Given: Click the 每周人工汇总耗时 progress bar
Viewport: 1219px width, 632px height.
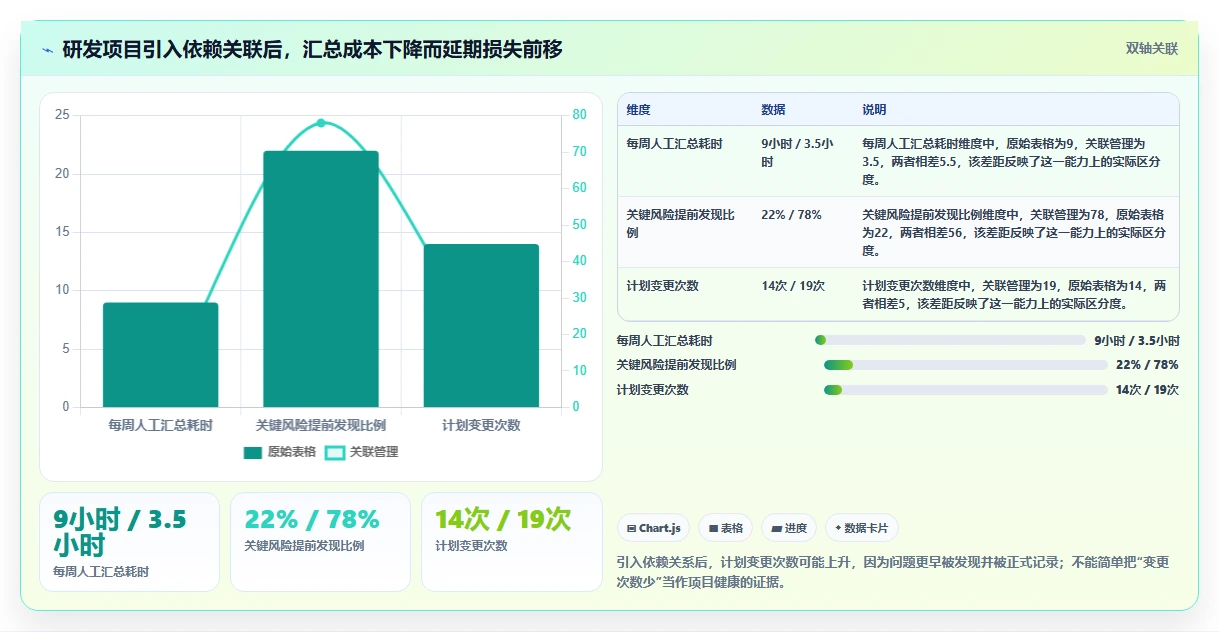Looking at the screenshot, I should pyautogui.click(x=950, y=340).
